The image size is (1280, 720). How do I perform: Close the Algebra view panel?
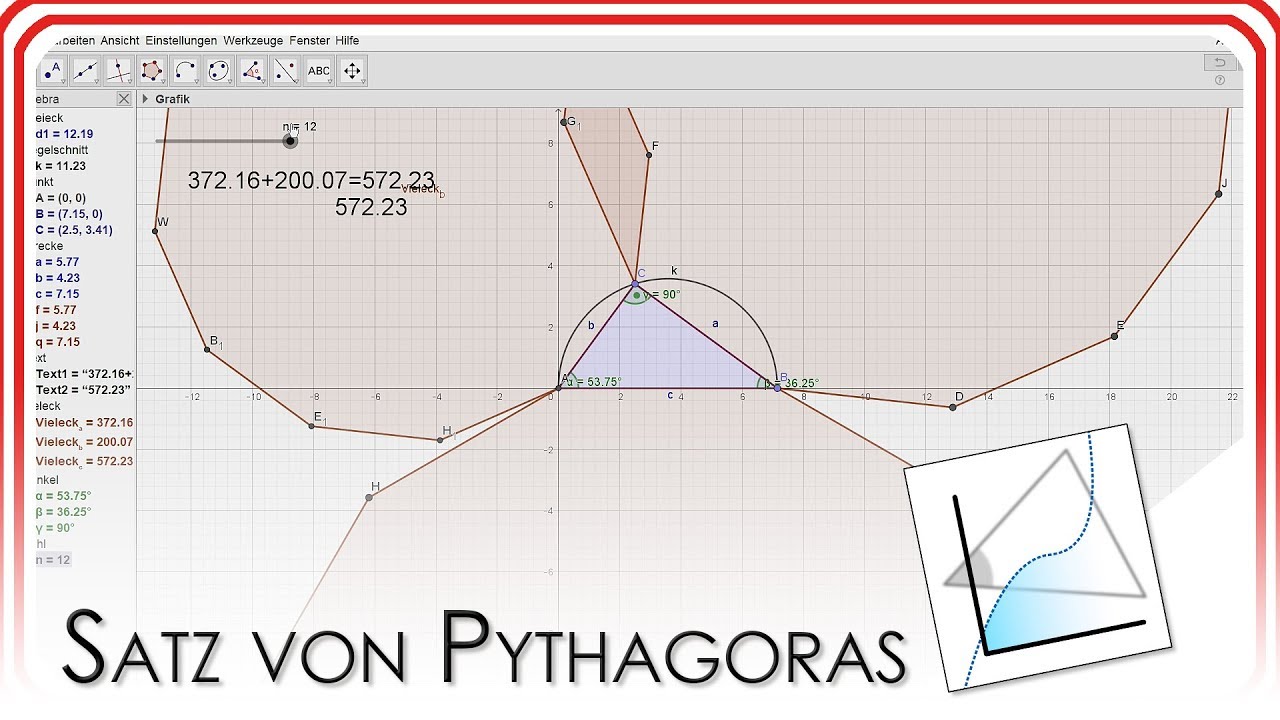coord(124,99)
